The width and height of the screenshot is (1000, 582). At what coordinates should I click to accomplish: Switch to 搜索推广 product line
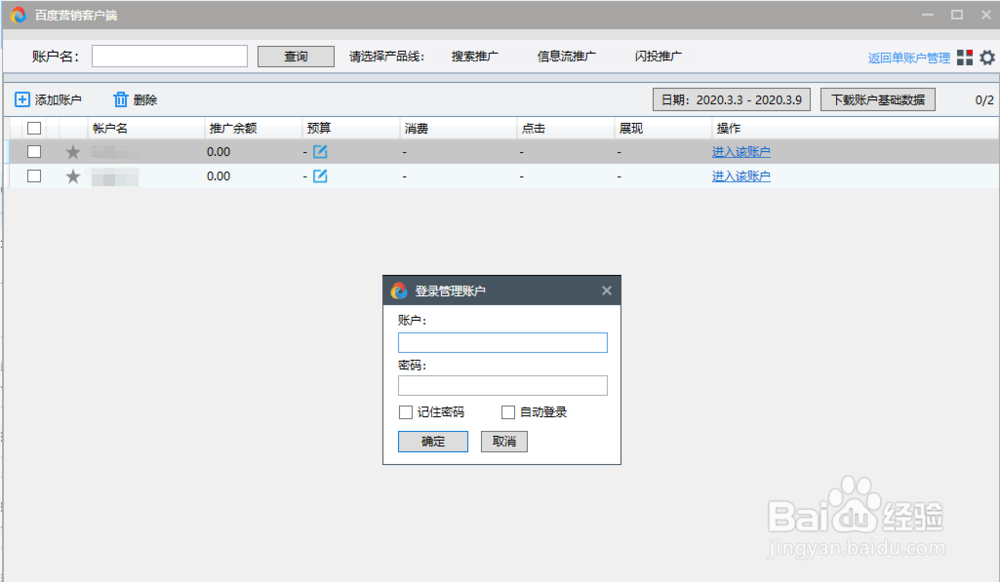(x=476, y=56)
